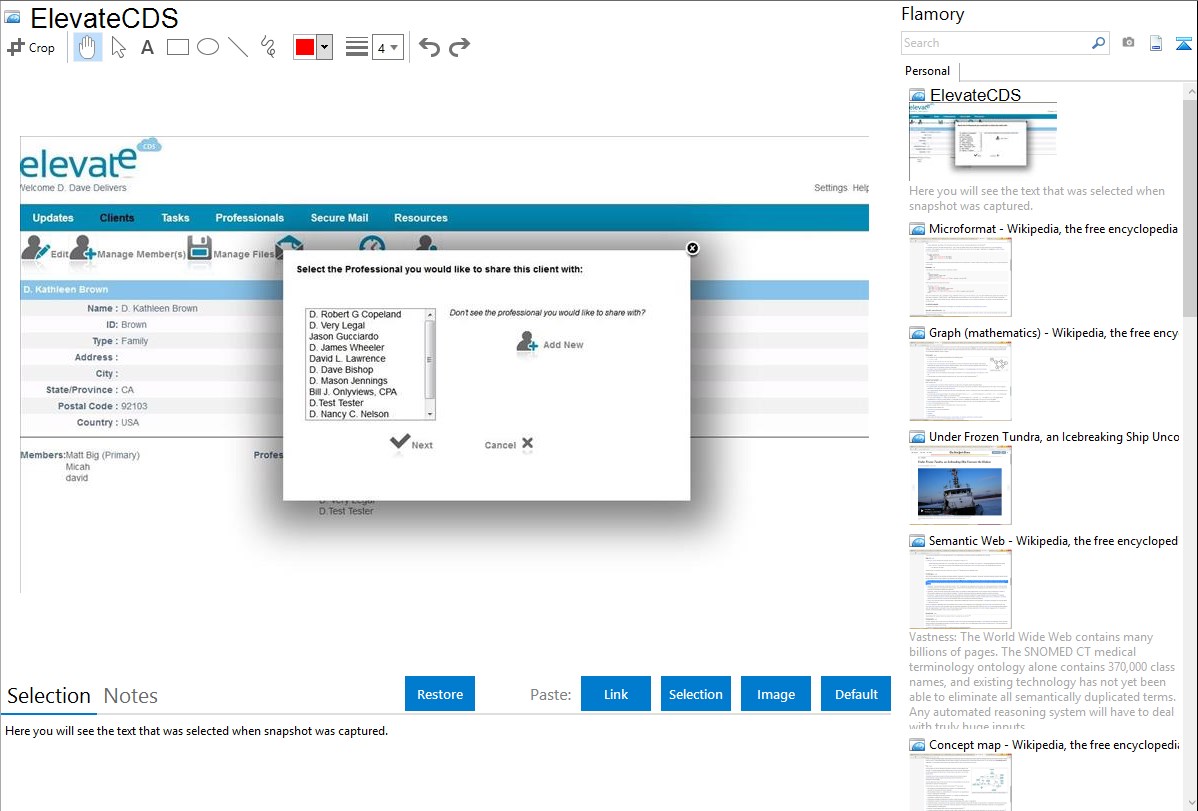Click the Manage Member(s) icon
This screenshot has width=1198, height=811.
click(x=83, y=248)
